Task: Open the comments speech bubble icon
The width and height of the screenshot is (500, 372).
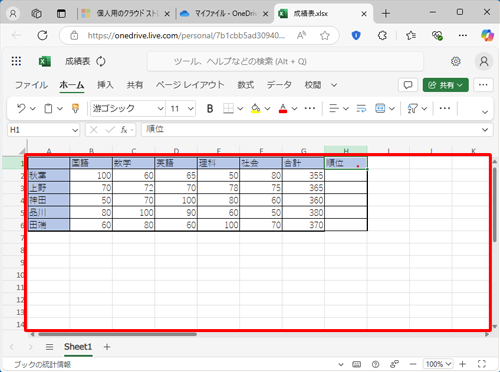Action: 408,85
